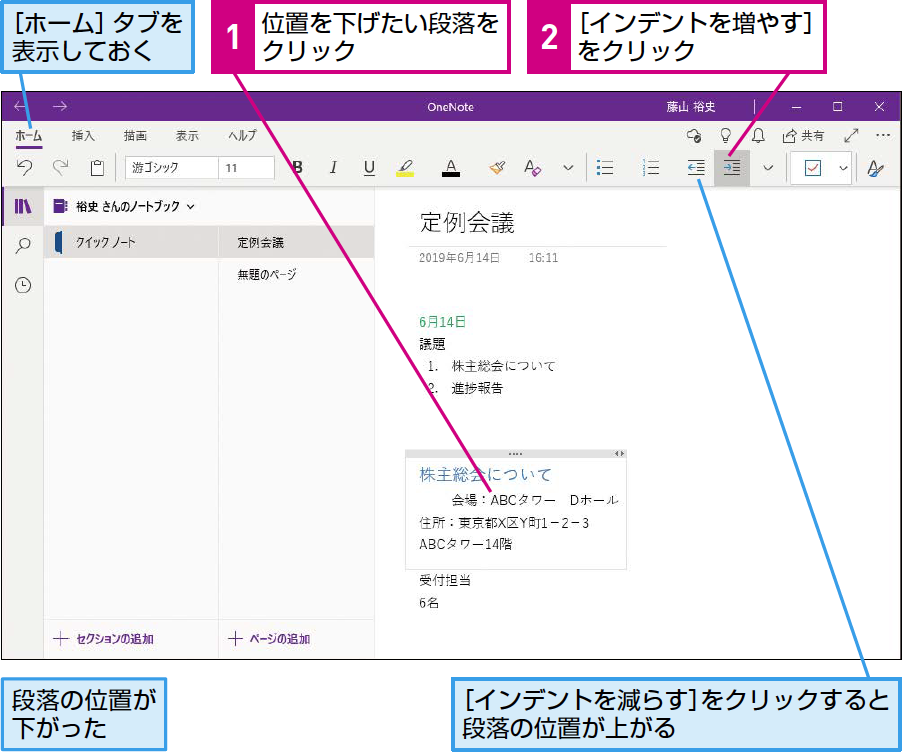Toggle Underline formatting
This screenshot has height=752, width=902.
pos(369,167)
